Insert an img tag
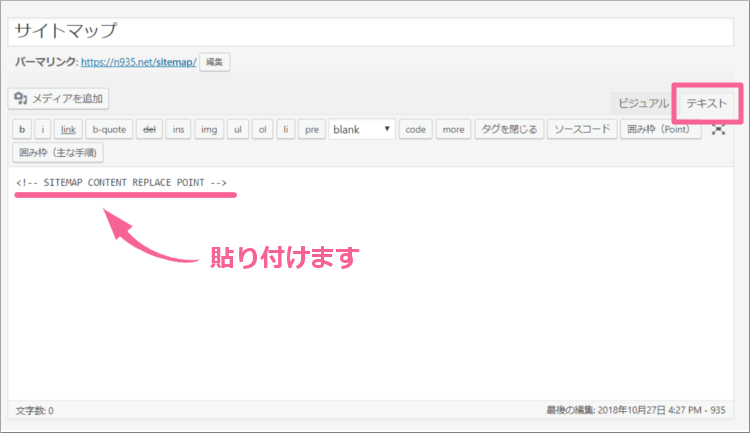750x433 pixels. point(209,129)
